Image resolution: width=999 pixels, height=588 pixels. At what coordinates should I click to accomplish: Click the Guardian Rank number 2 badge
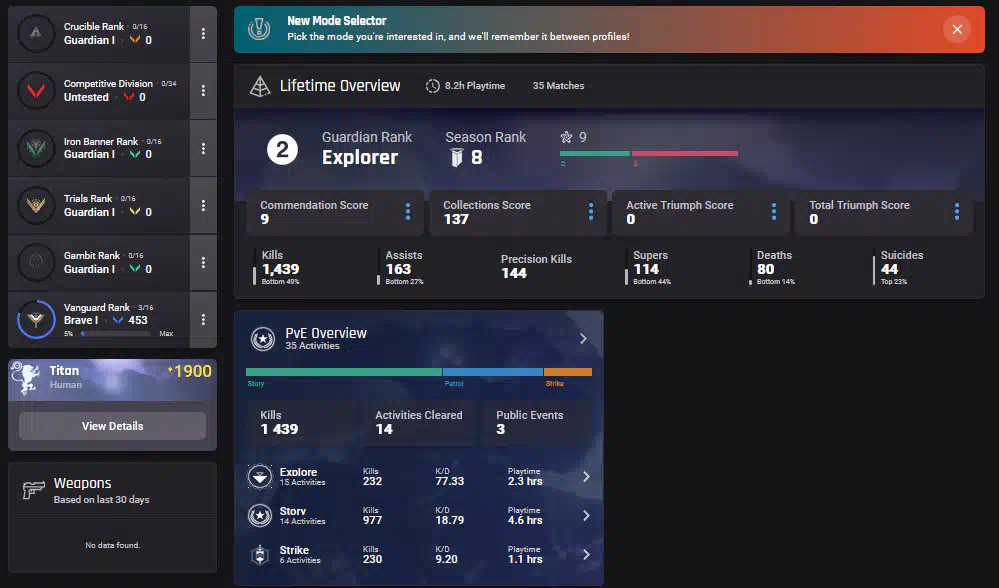click(282, 150)
